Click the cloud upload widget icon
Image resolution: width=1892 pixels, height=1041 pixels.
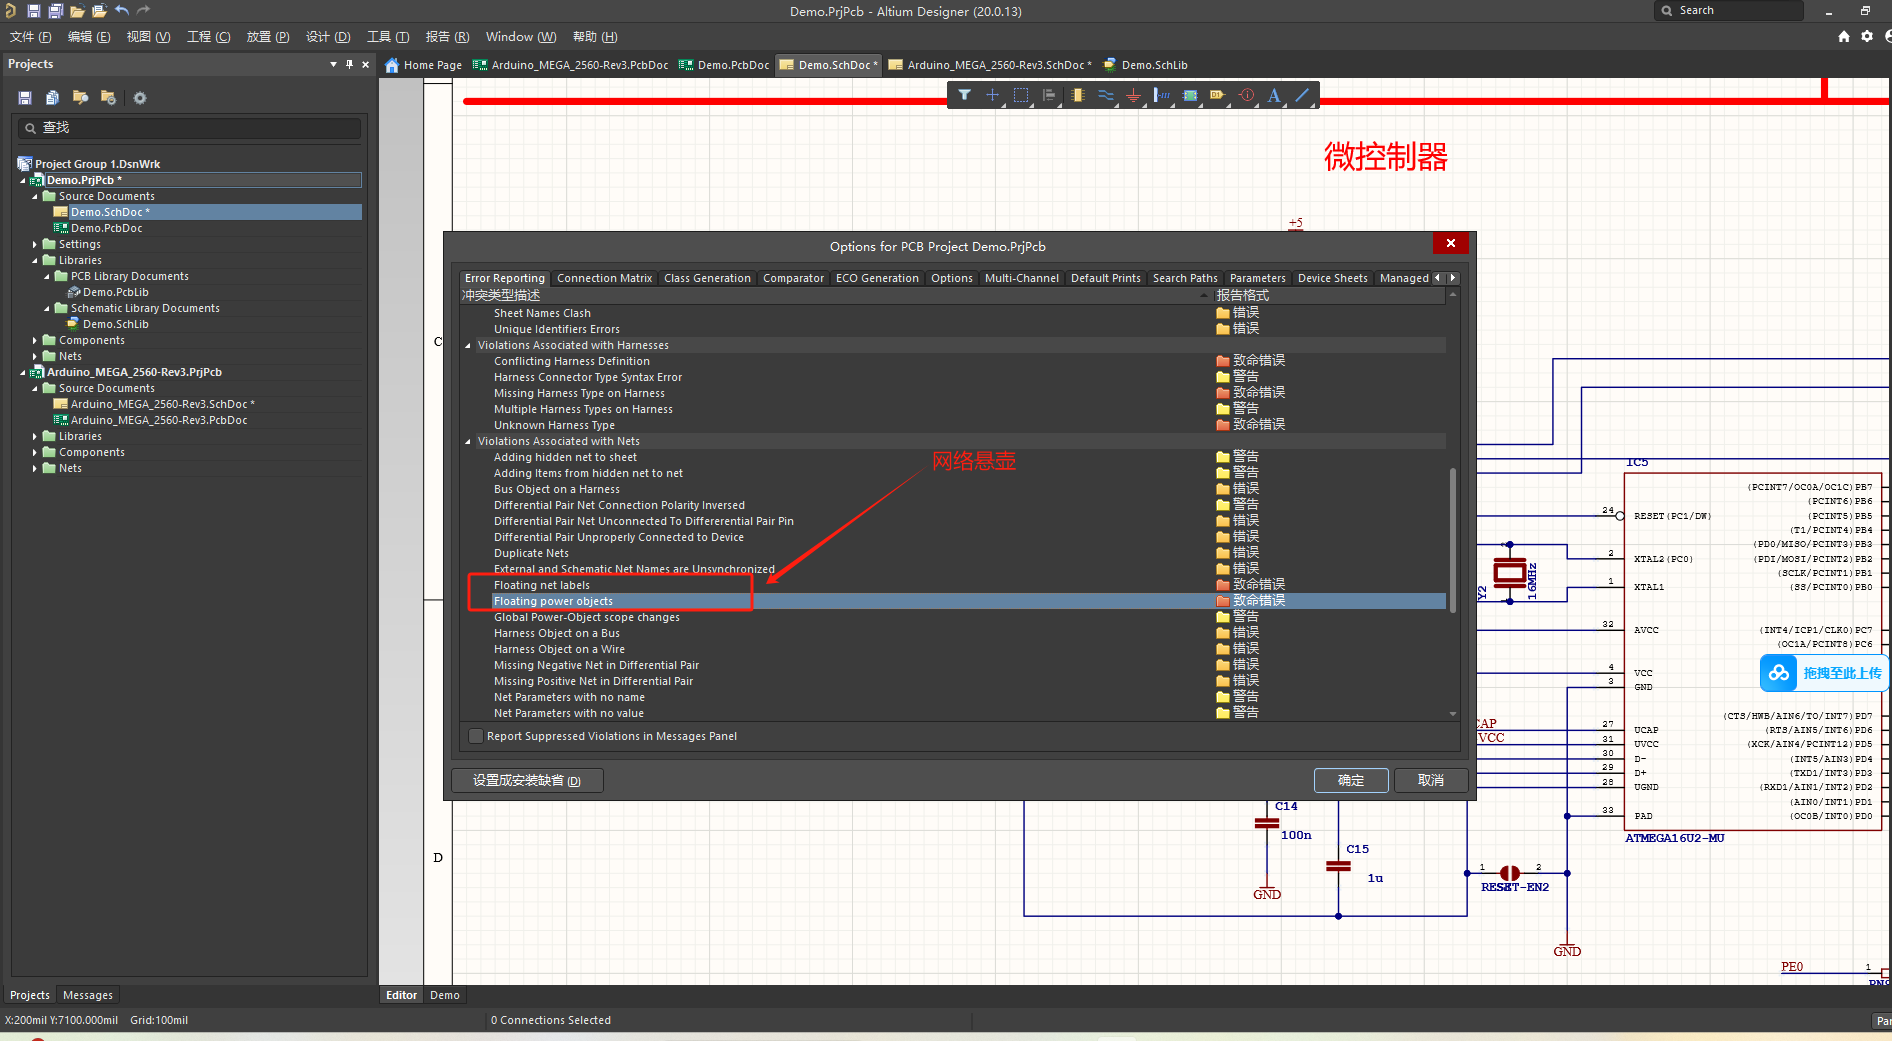click(1779, 673)
